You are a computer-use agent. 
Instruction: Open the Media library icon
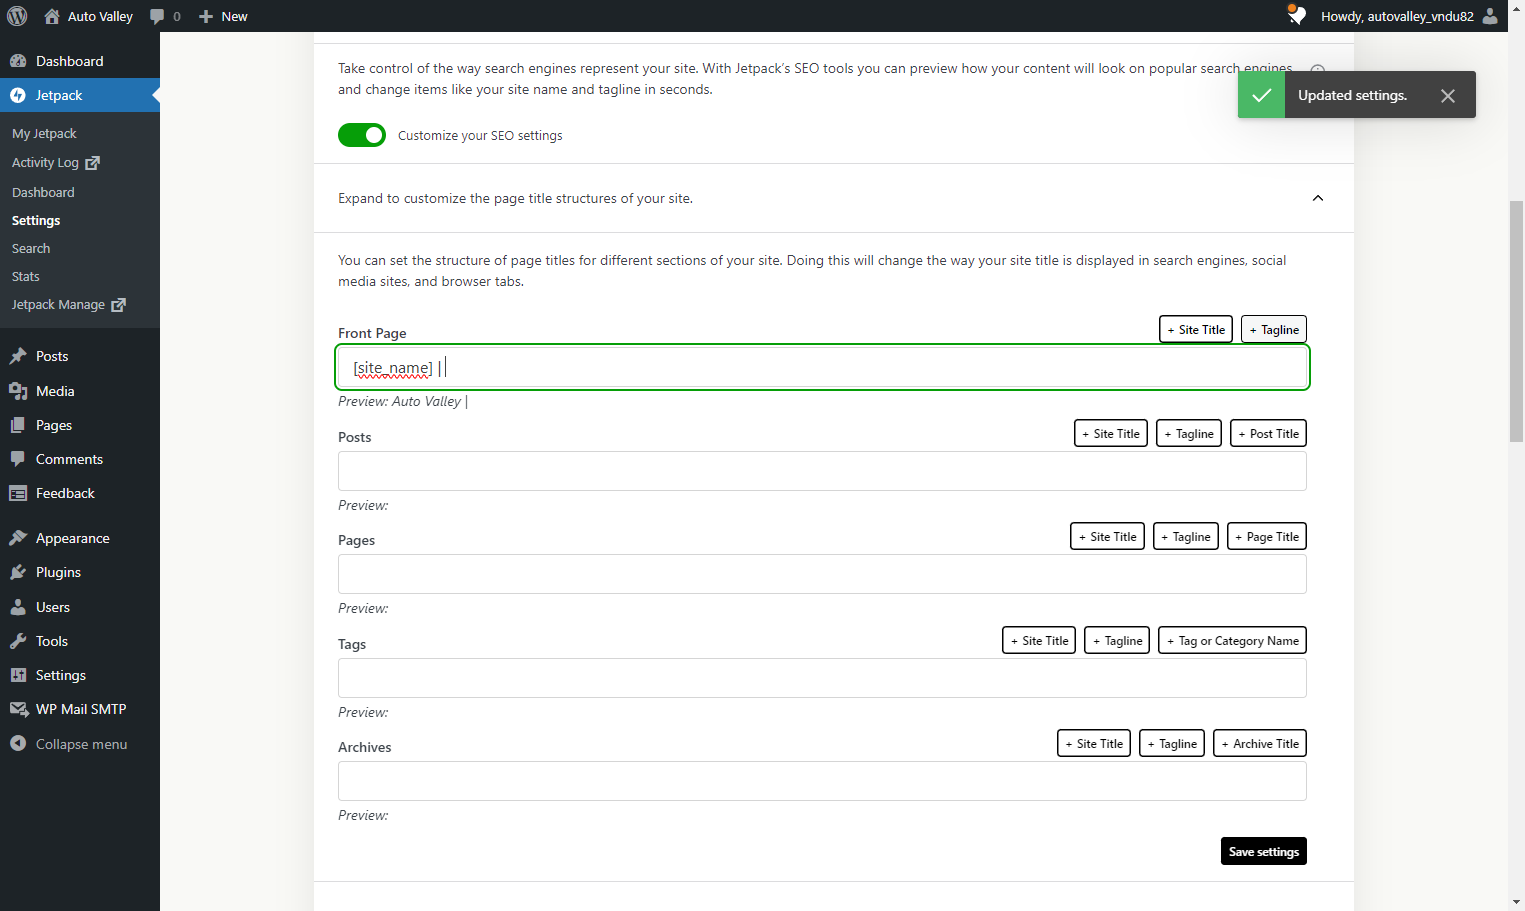click(18, 391)
